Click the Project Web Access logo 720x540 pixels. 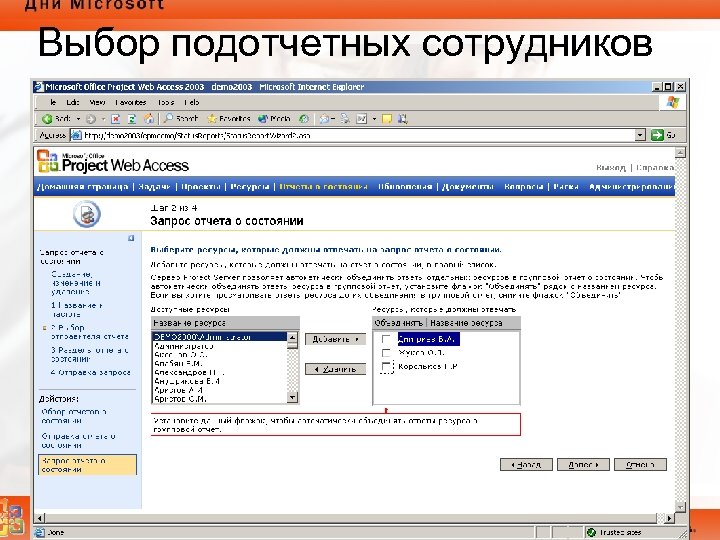point(113,162)
